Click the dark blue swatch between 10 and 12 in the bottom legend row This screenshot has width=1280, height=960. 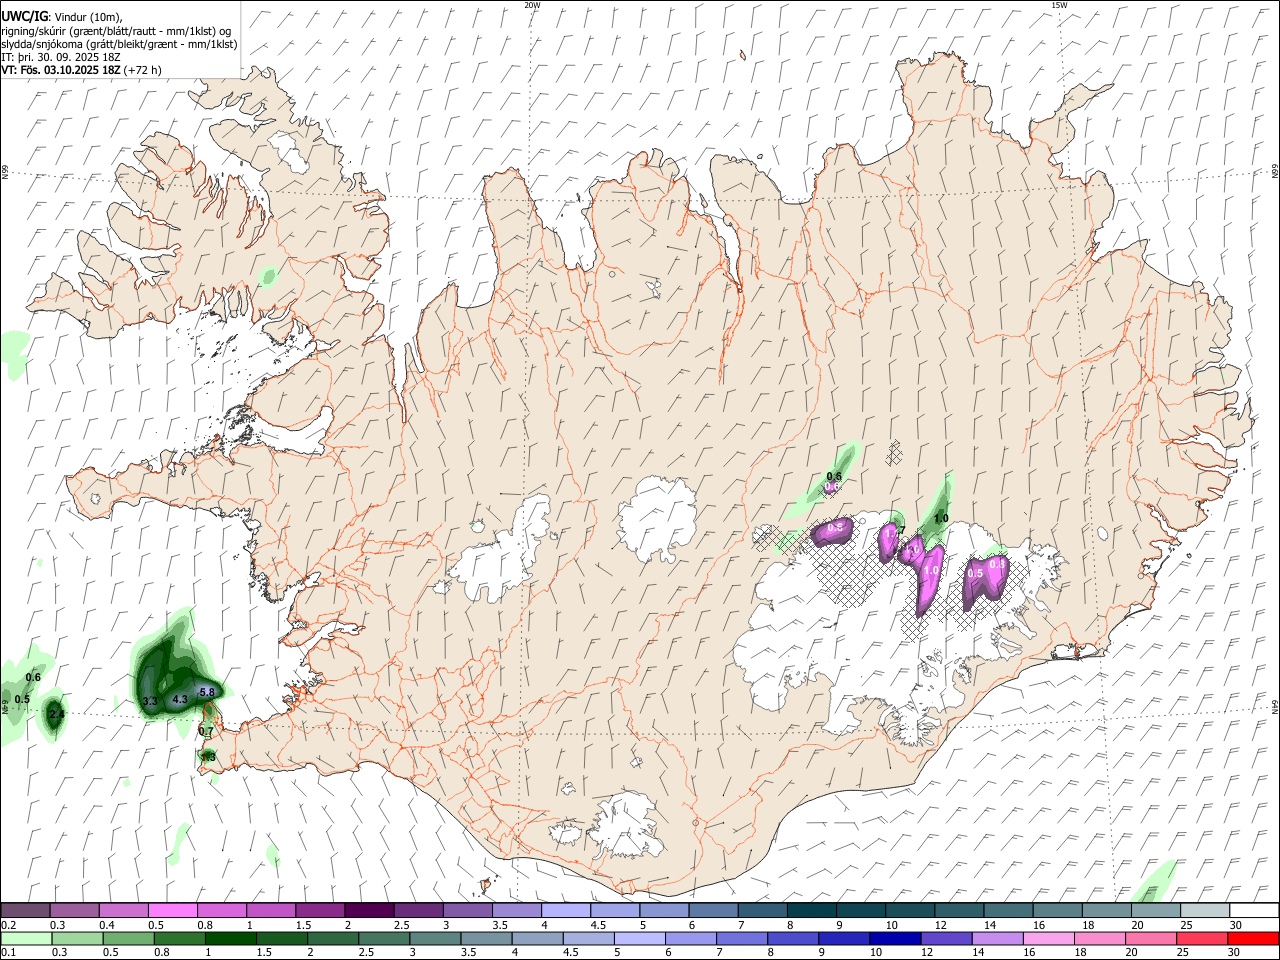click(x=896, y=938)
